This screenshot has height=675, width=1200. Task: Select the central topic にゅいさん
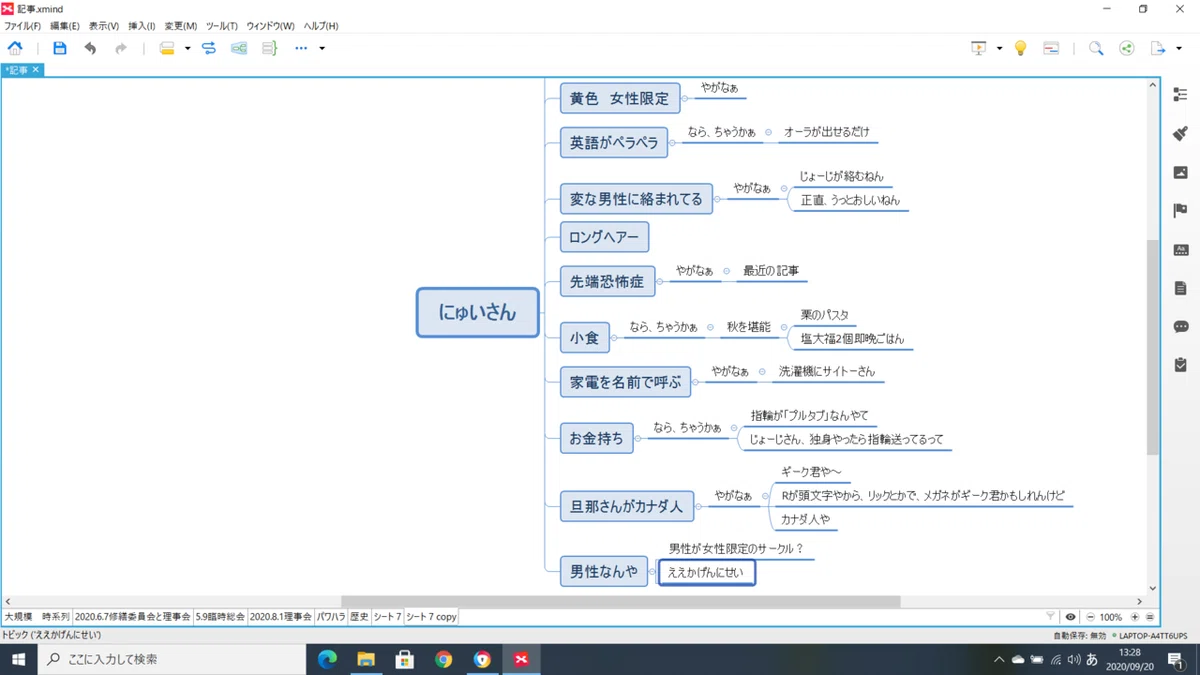(x=478, y=312)
